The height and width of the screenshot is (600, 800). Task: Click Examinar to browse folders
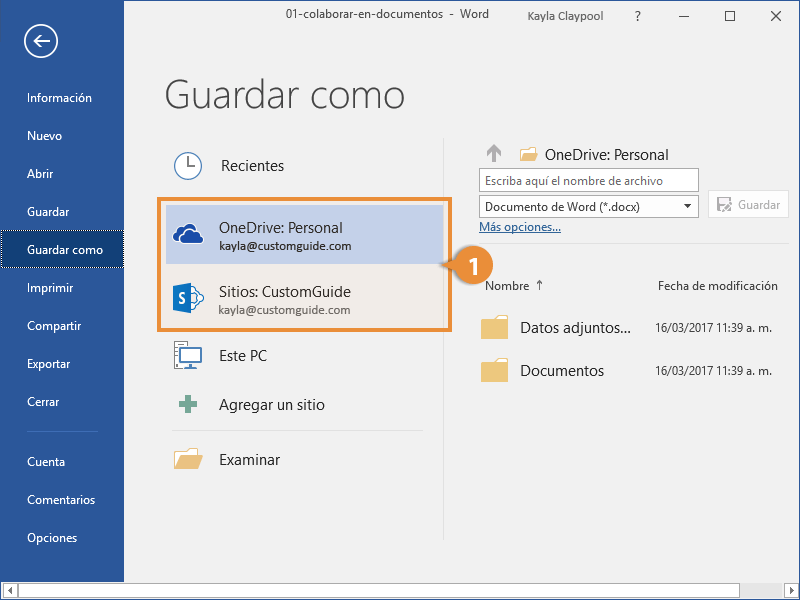[249, 460]
